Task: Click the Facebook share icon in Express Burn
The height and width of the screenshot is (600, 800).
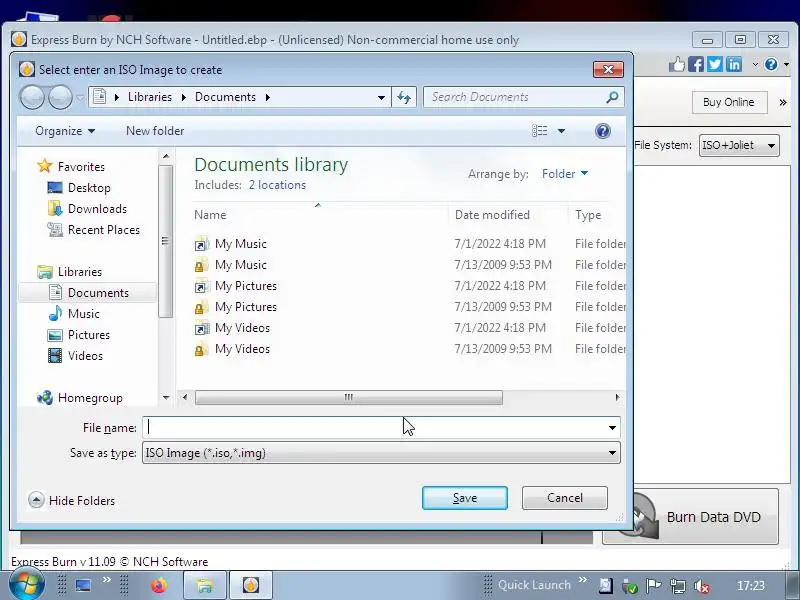Action: pos(695,64)
